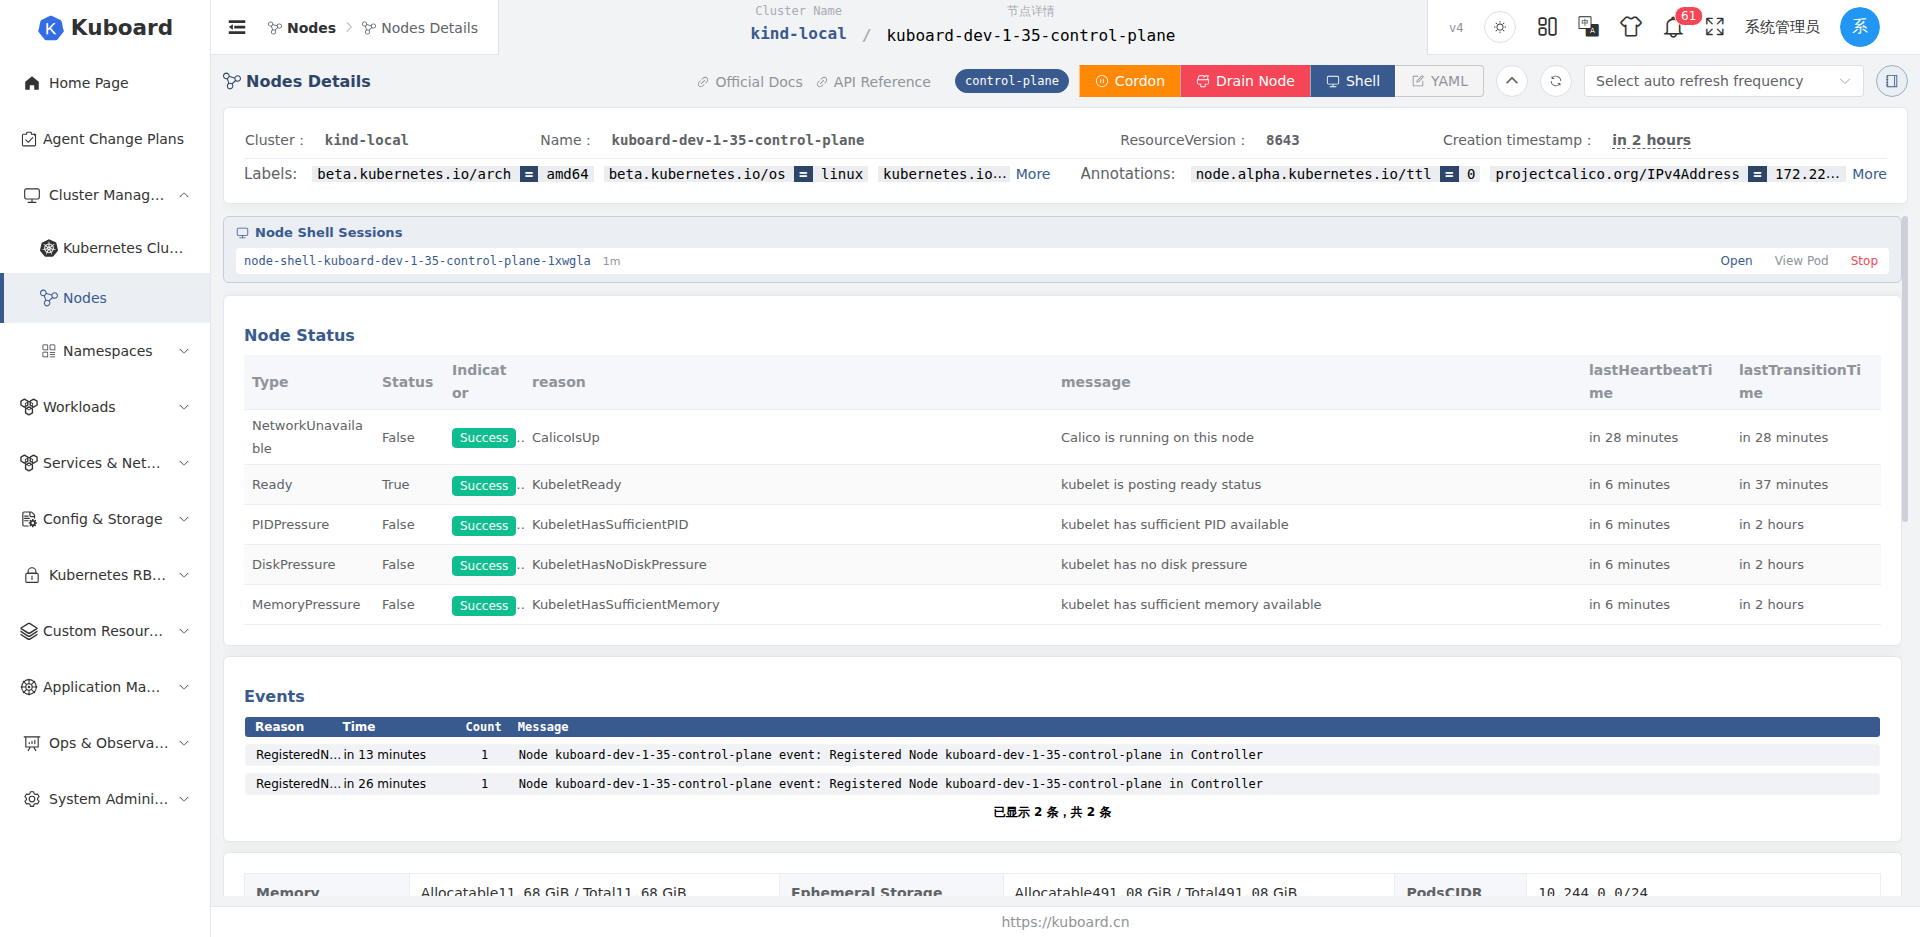
Task: Open the blue user avatar menu
Action: point(1860,27)
